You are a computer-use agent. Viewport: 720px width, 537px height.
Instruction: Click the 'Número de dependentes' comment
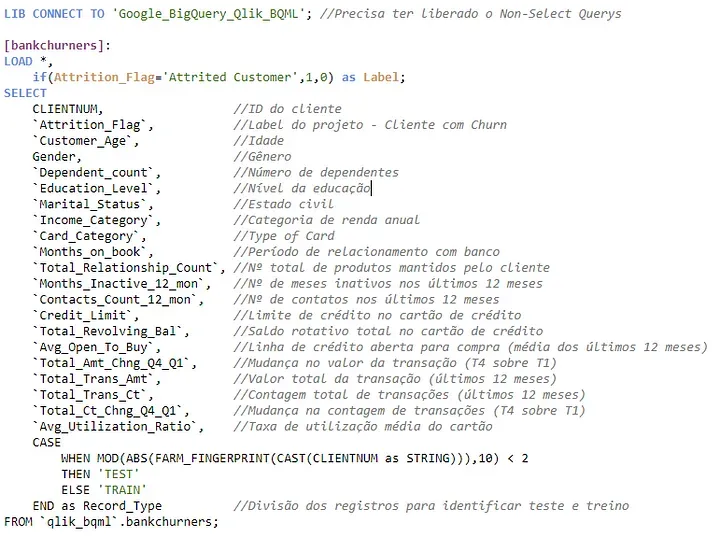(323, 173)
